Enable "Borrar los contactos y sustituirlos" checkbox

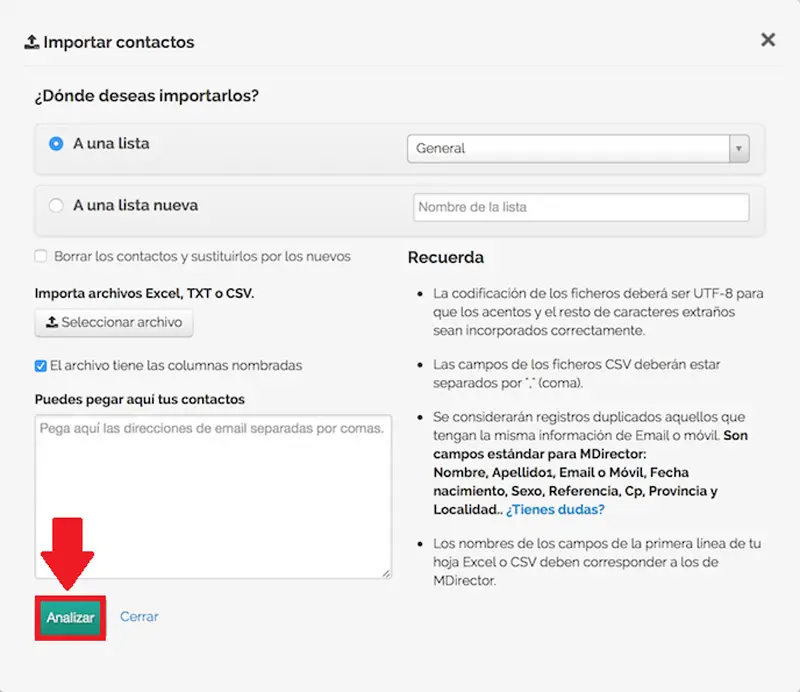click(x=41, y=256)
